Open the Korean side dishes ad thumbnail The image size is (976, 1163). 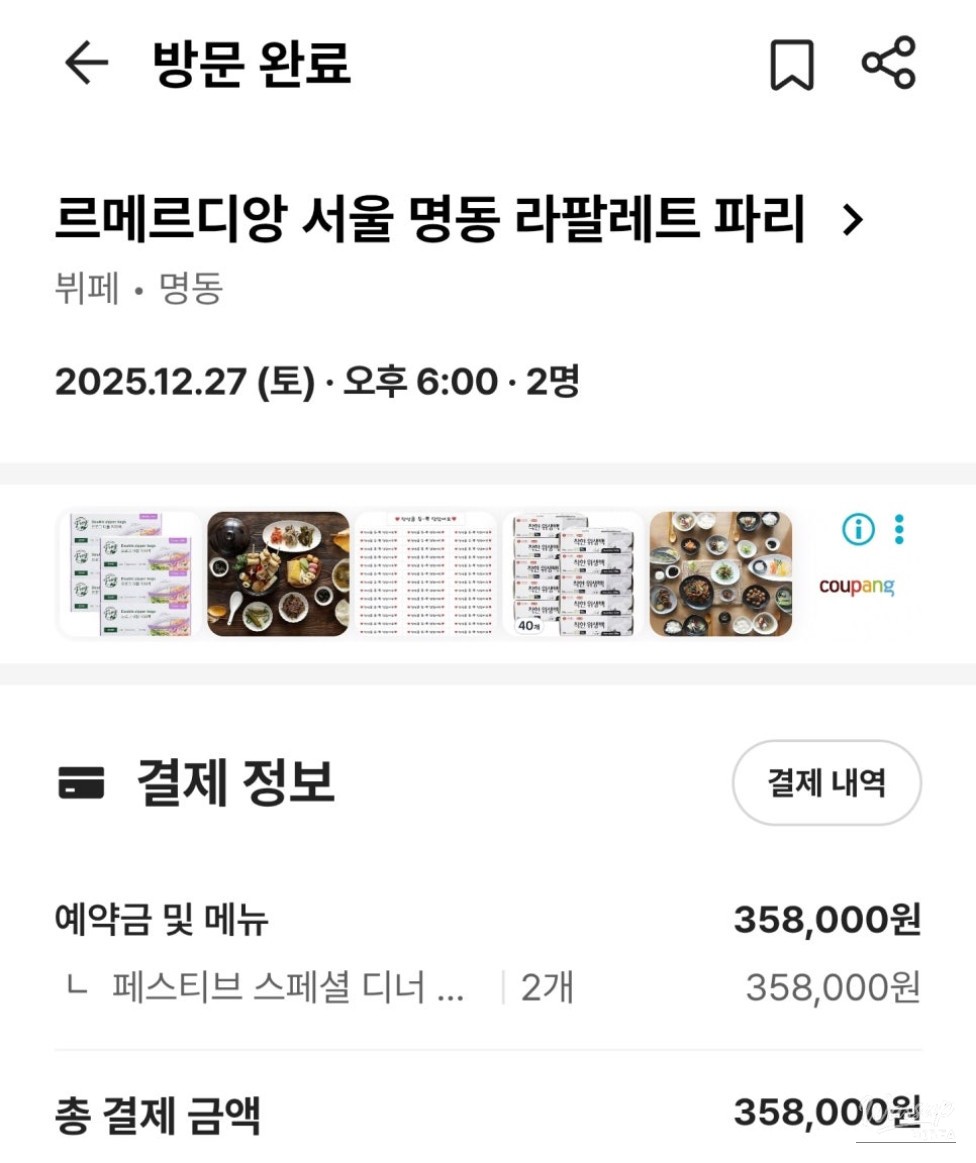[720, 574]
